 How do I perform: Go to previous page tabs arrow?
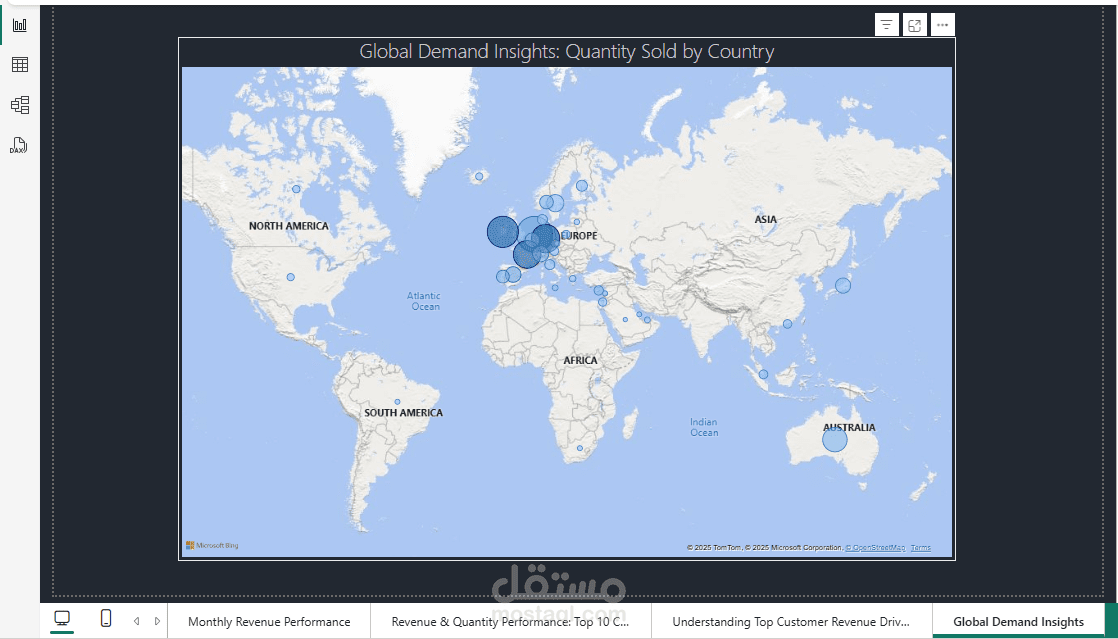pyautogui.click(x=136, y=621)
